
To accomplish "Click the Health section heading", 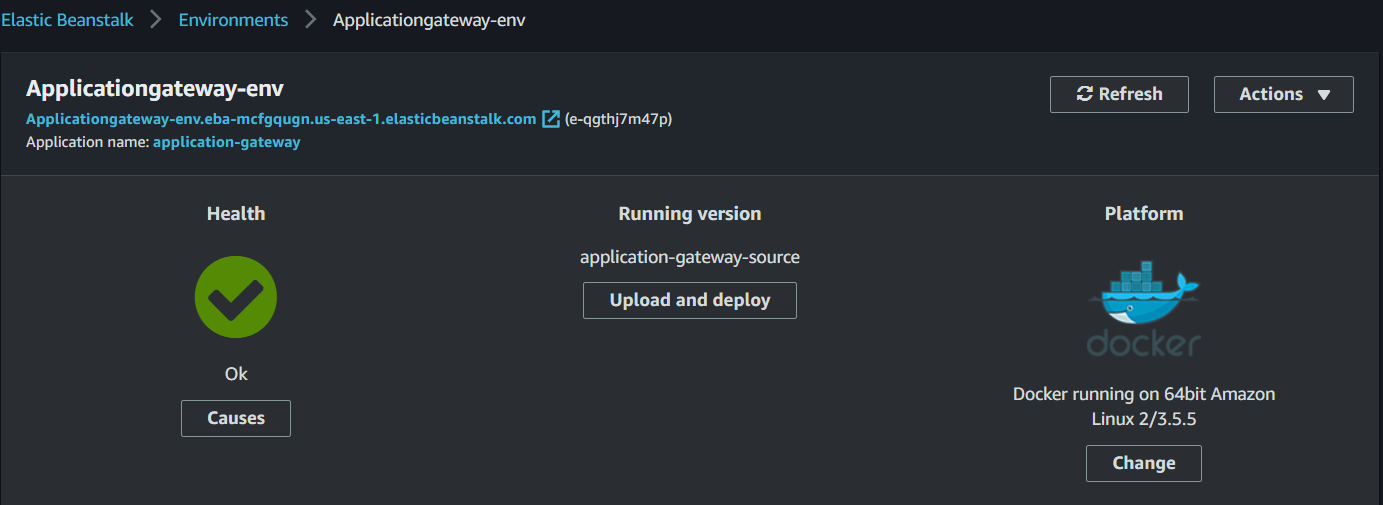I will pos(236,213).
